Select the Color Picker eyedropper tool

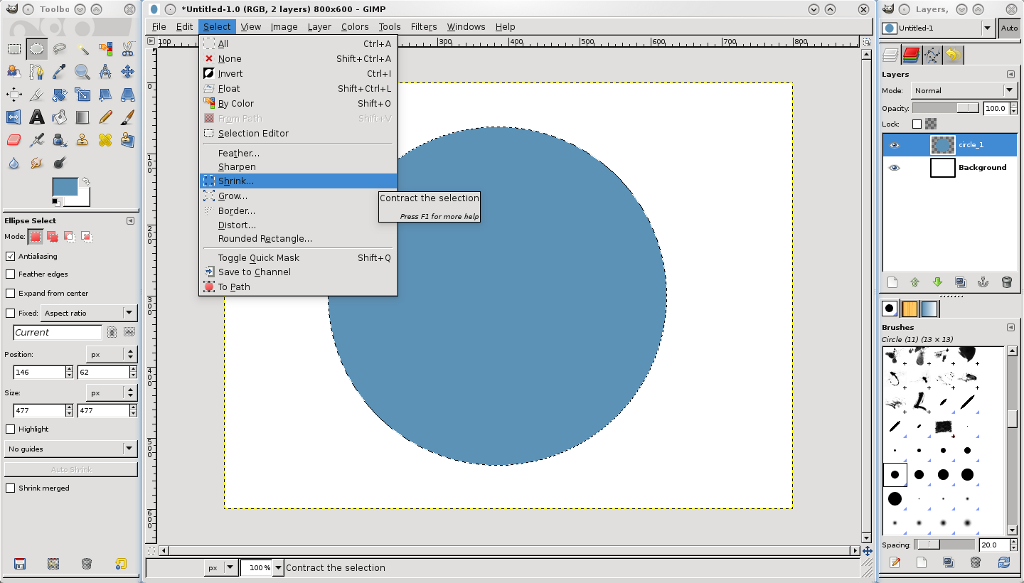pos(59,72)
